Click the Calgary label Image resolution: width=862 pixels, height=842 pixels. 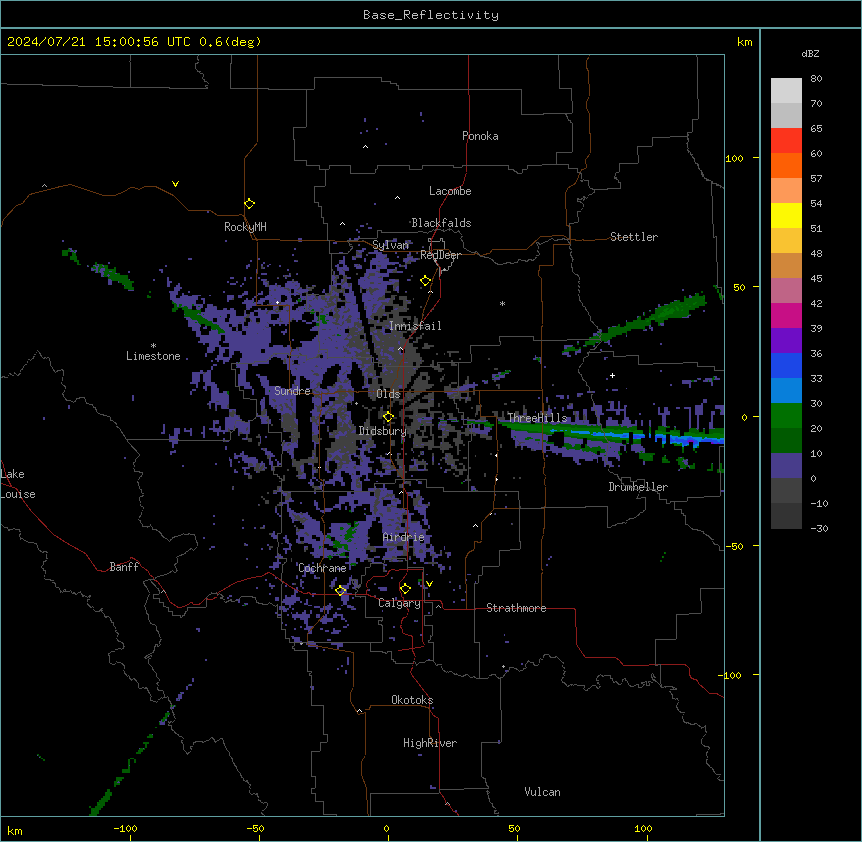click(400, 603)
